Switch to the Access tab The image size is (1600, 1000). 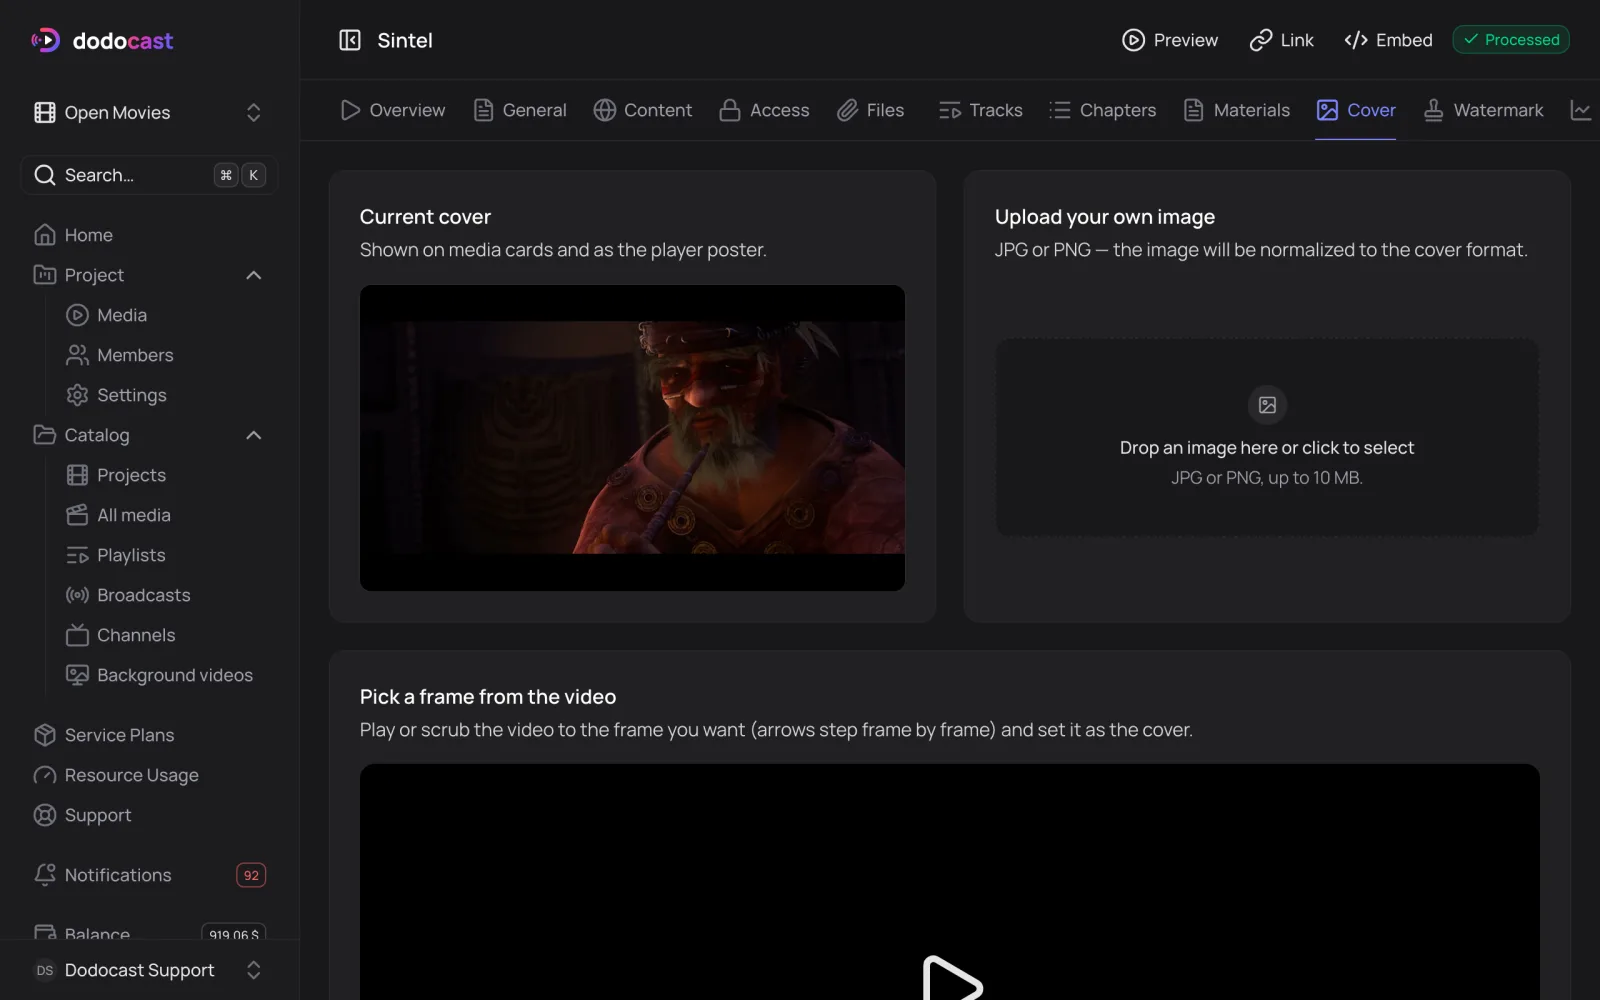pyautogui.click(x=764, y=110)
